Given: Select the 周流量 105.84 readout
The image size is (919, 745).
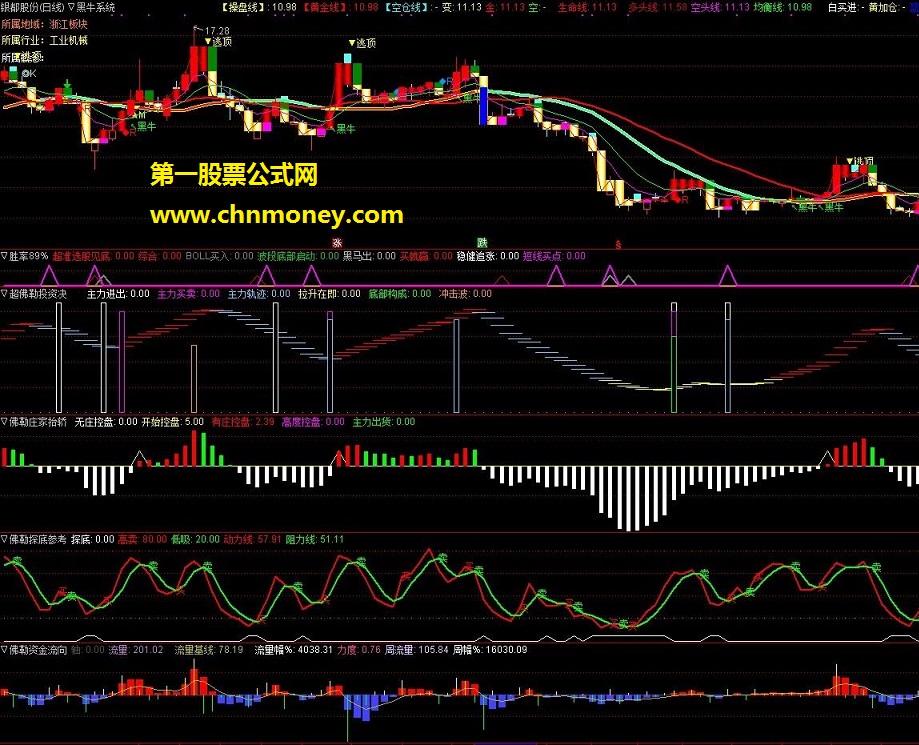Looking at the screenshot, I should 416,650.
